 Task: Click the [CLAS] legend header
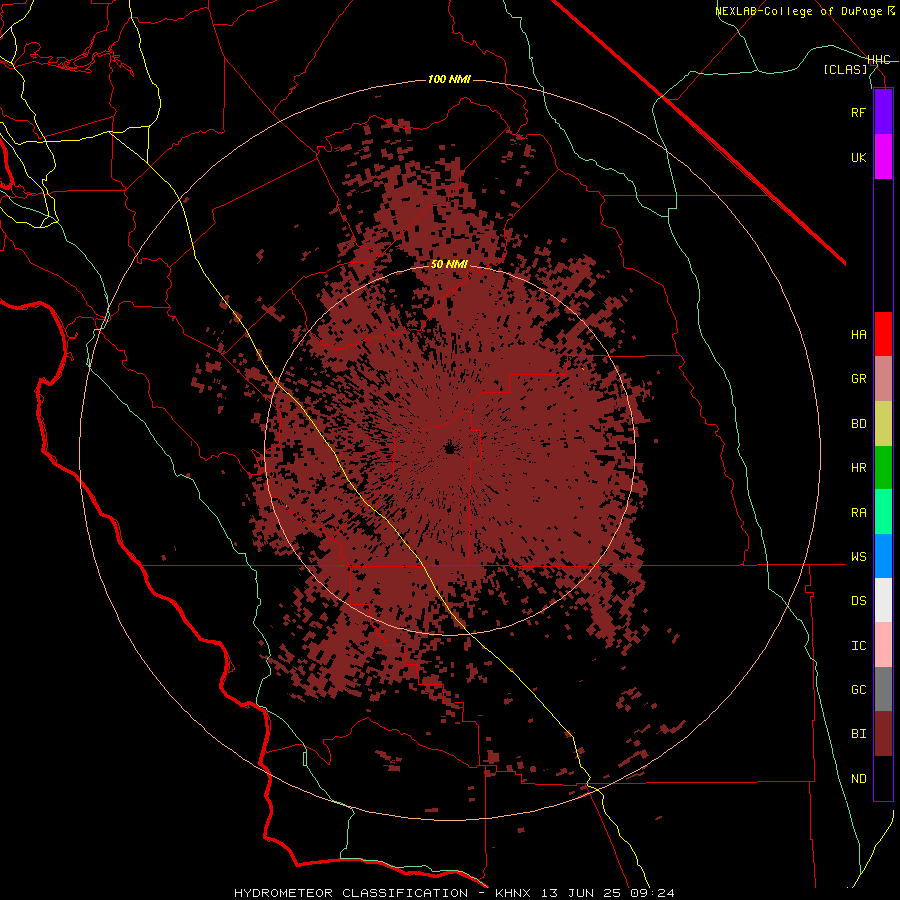coord(845,69)
